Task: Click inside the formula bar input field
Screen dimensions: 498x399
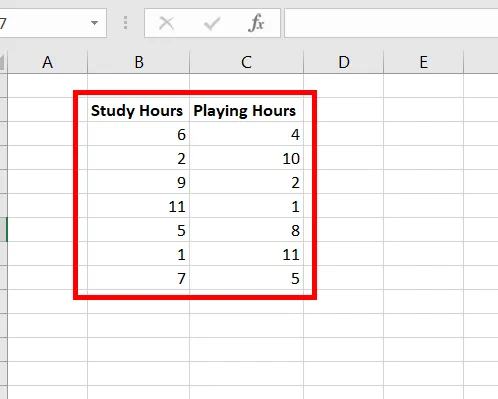Action: point(391,23)
